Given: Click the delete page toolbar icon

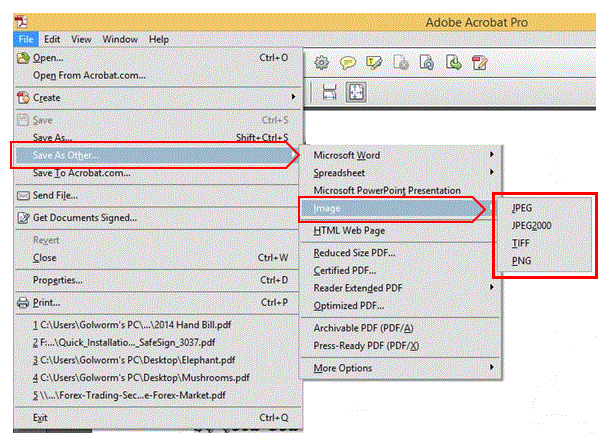Looking at the screenshot, I should pos(401,63).
